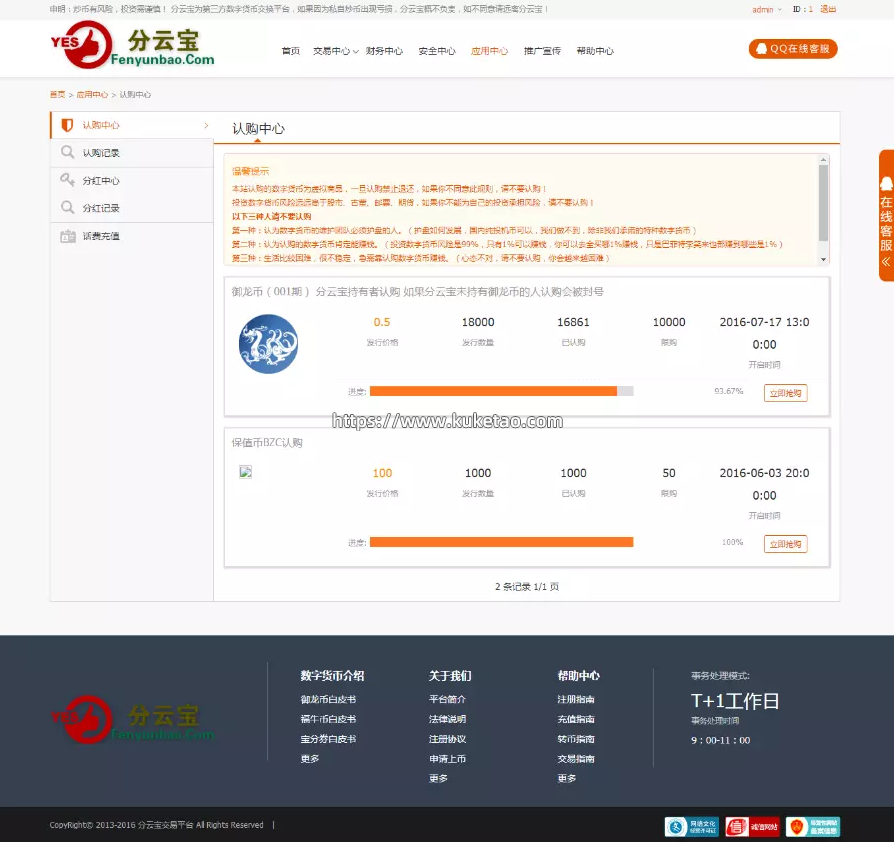Select 分红记录 in the sidebar
The image size is (894, 842).
[132, 208]
